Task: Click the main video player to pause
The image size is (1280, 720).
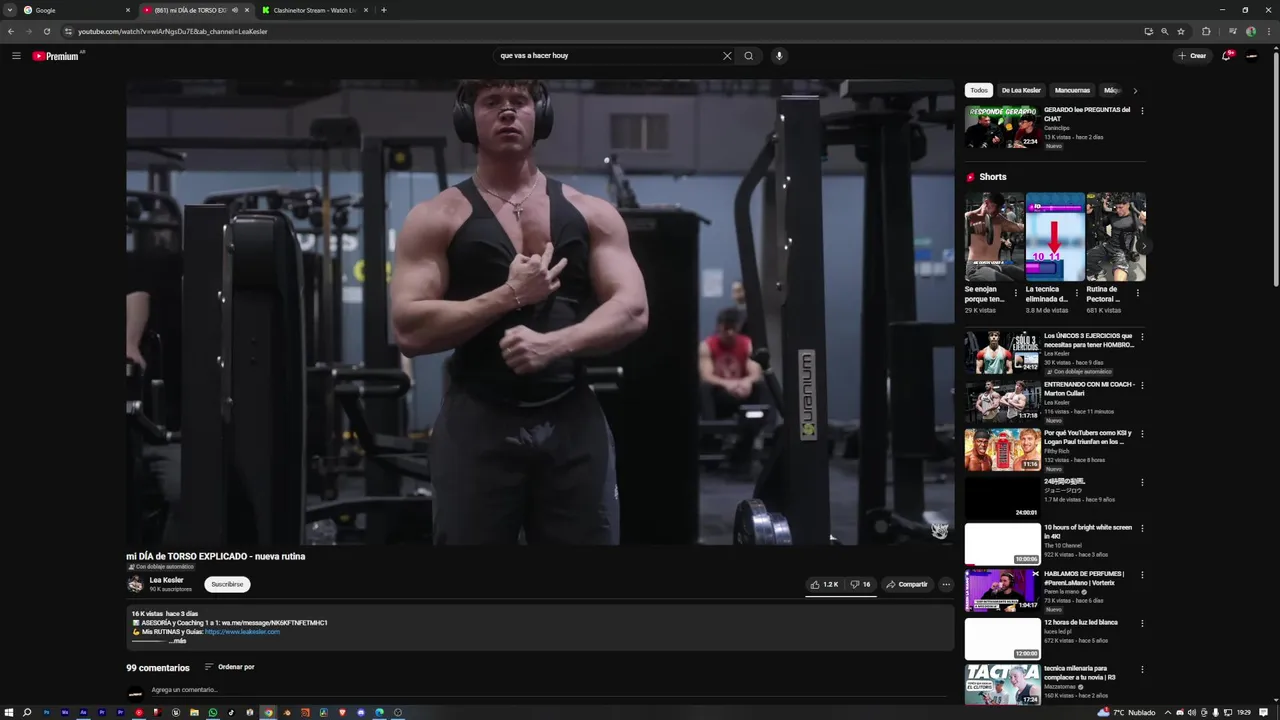Action: (x=540, y=312)
